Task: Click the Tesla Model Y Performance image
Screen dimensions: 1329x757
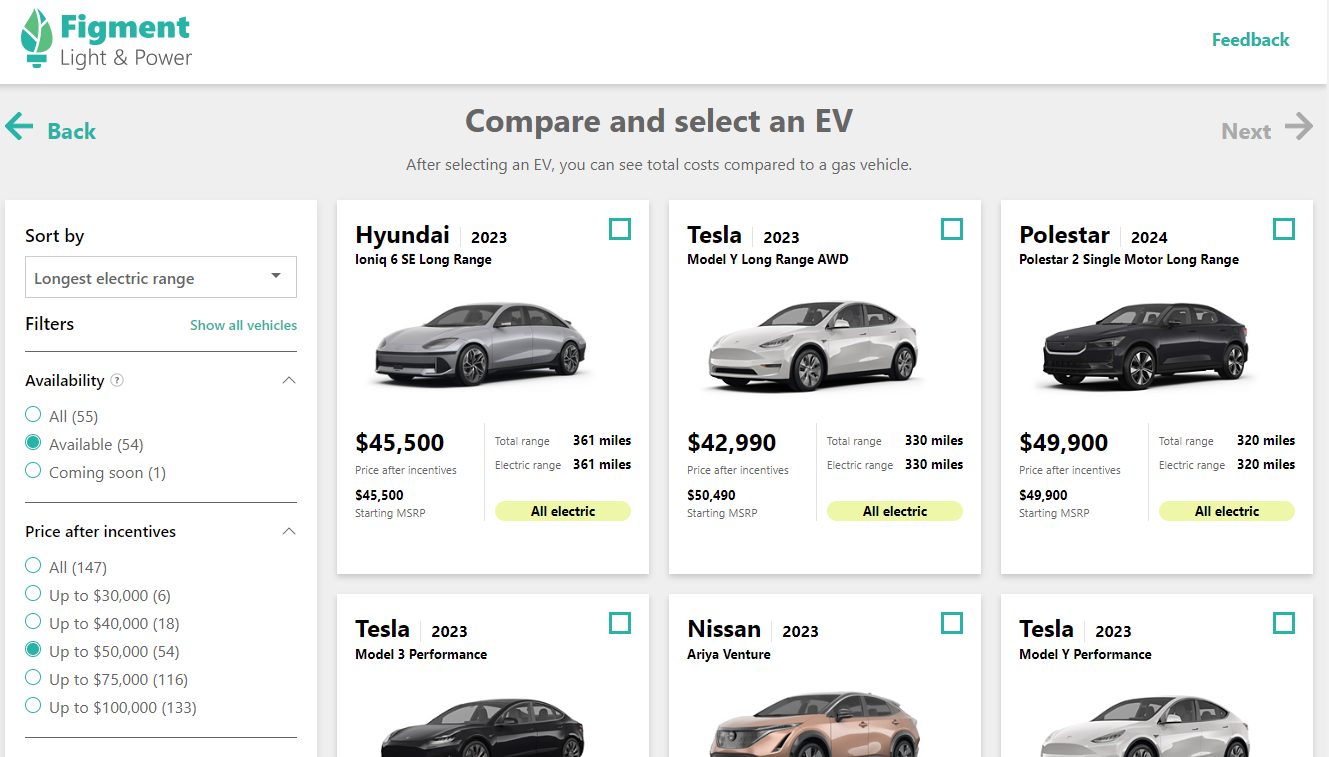Action: pyautogui.click(x=1146, y=725)
